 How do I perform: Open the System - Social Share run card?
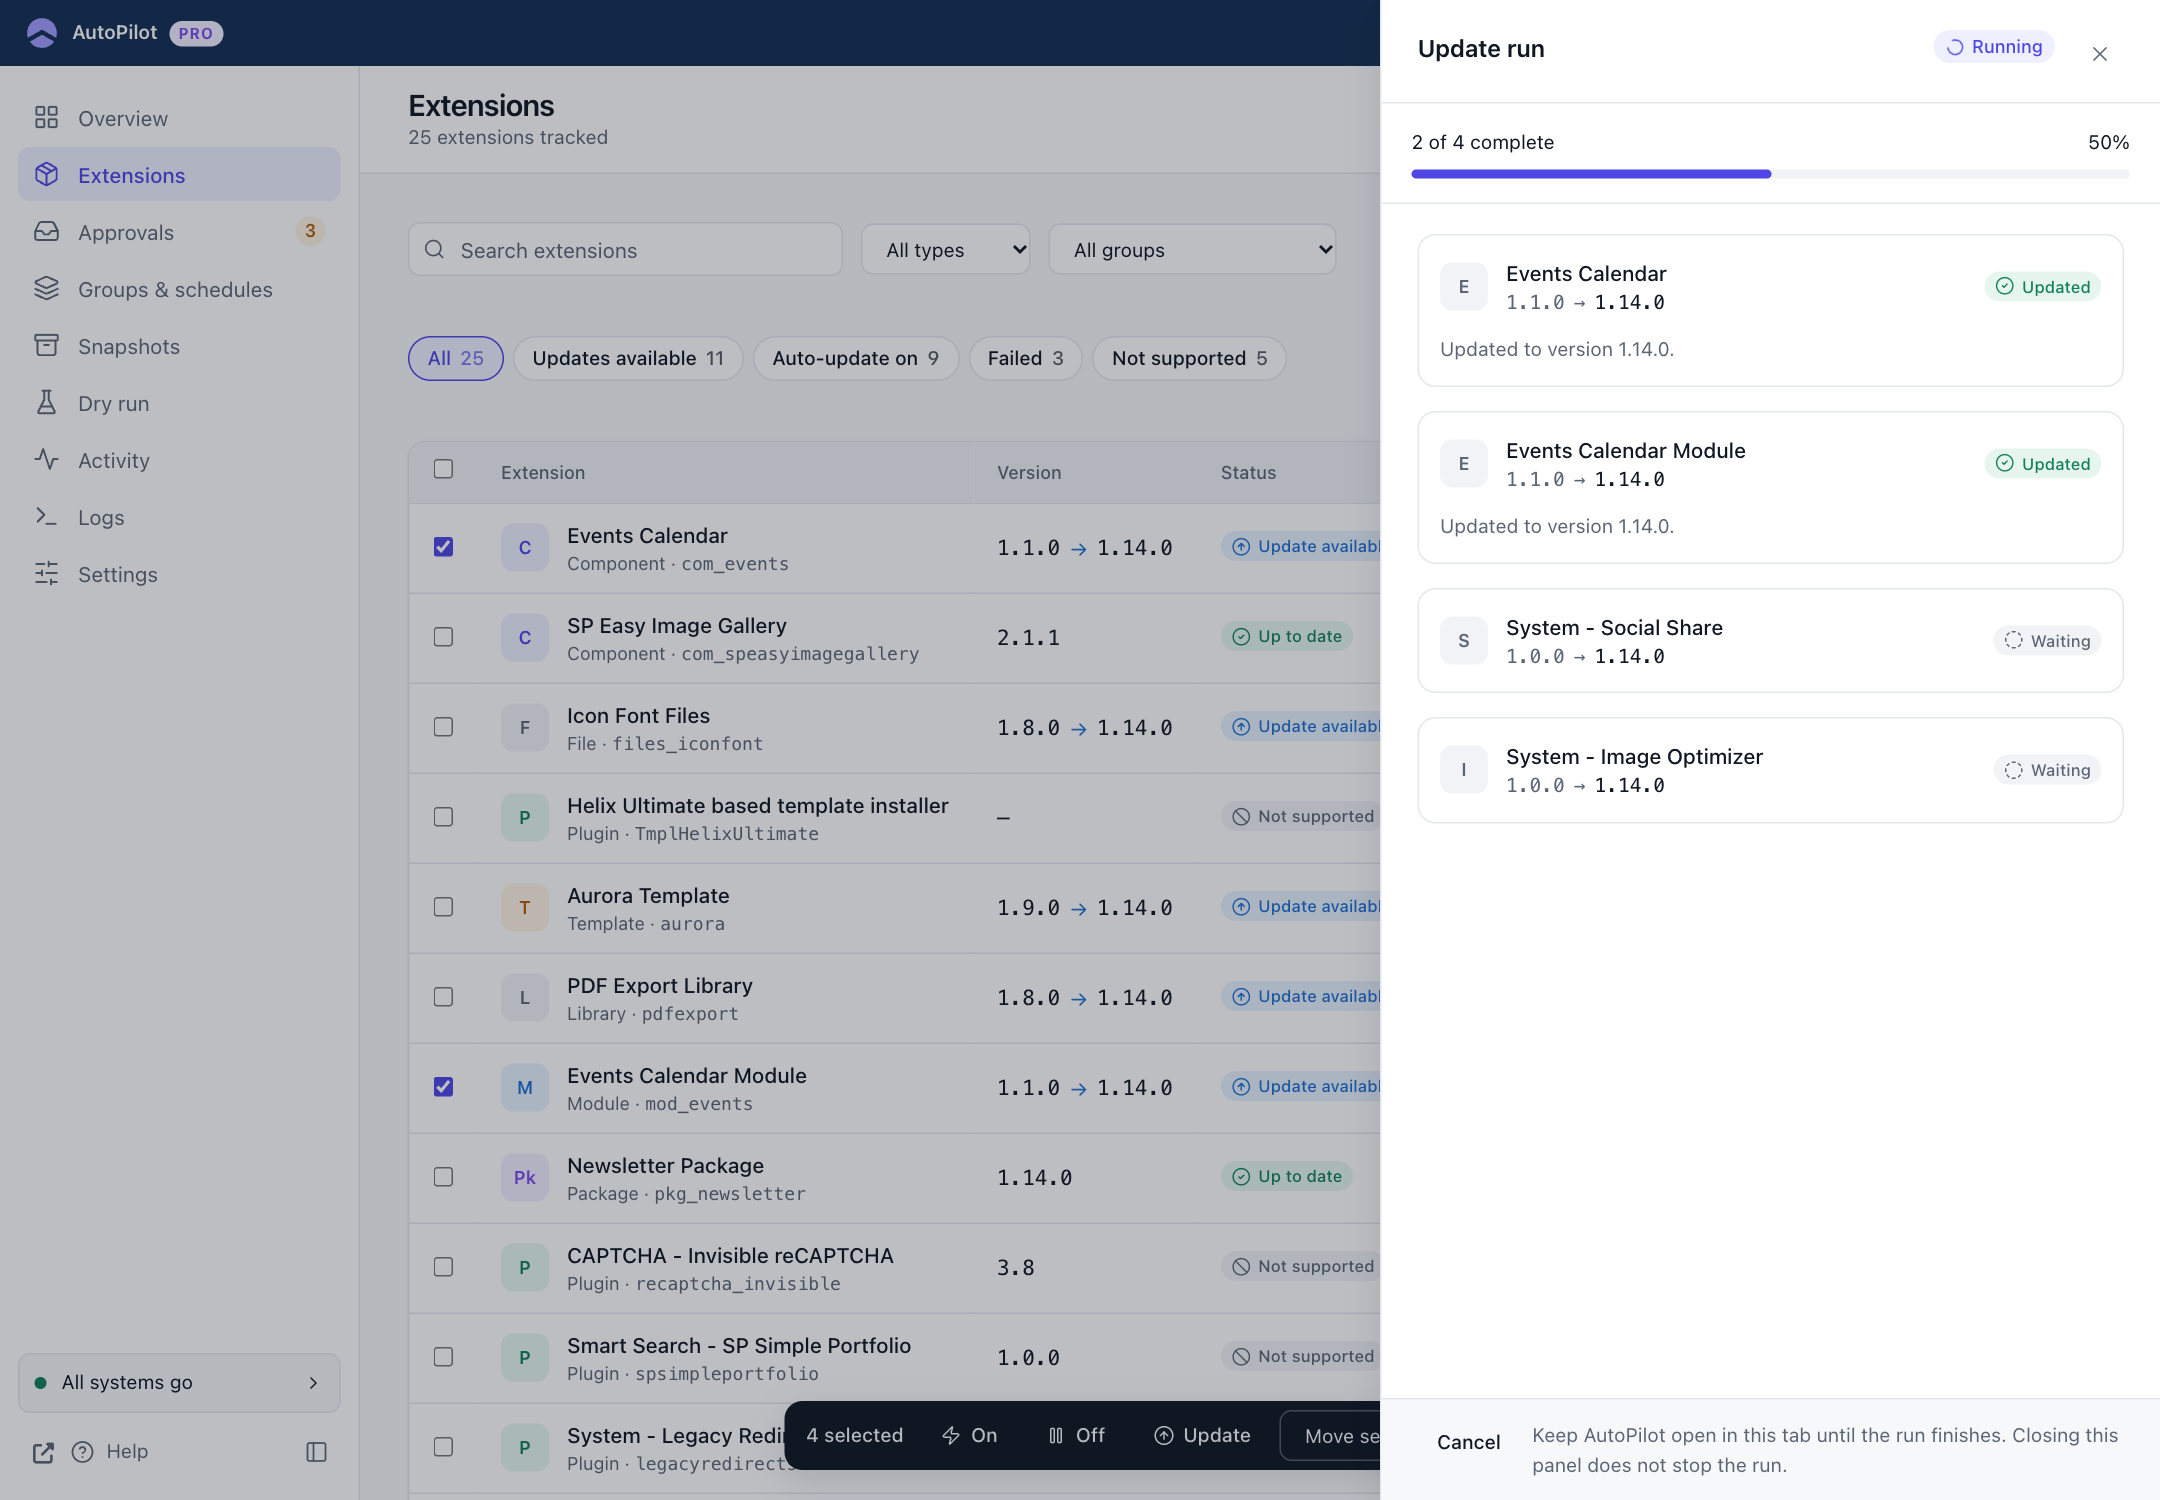point(1770,641)
